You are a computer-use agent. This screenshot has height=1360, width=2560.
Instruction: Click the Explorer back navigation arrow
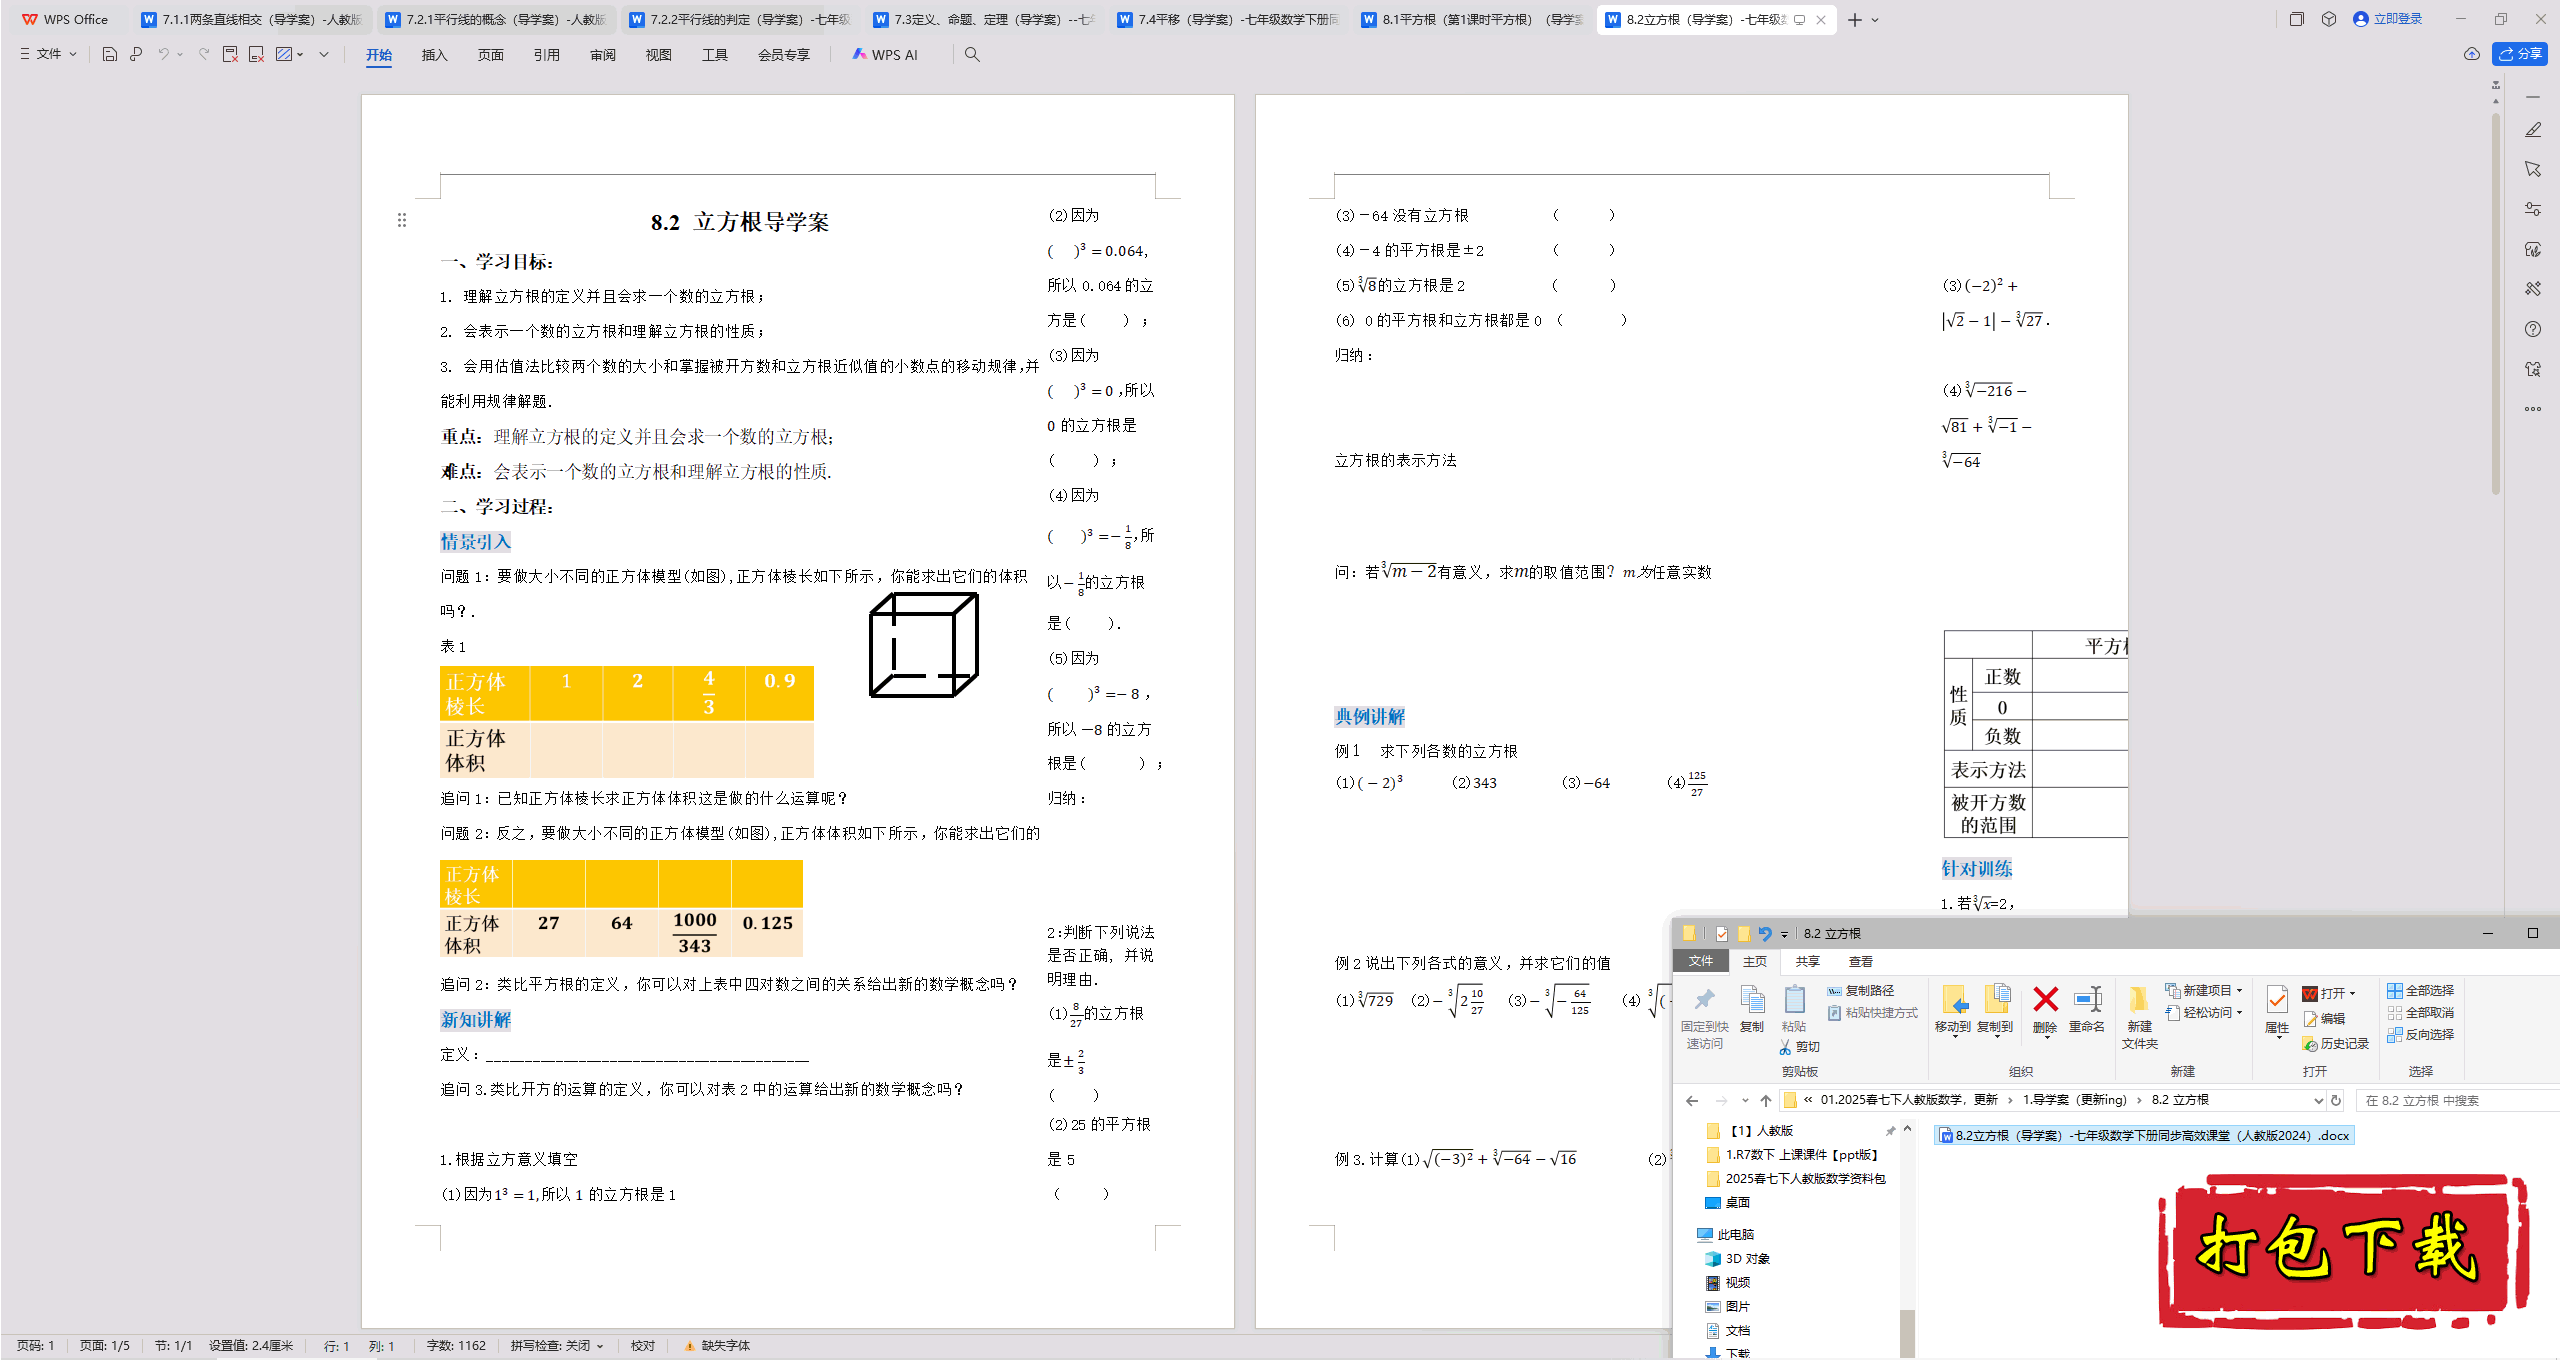click(1692, 1101)
